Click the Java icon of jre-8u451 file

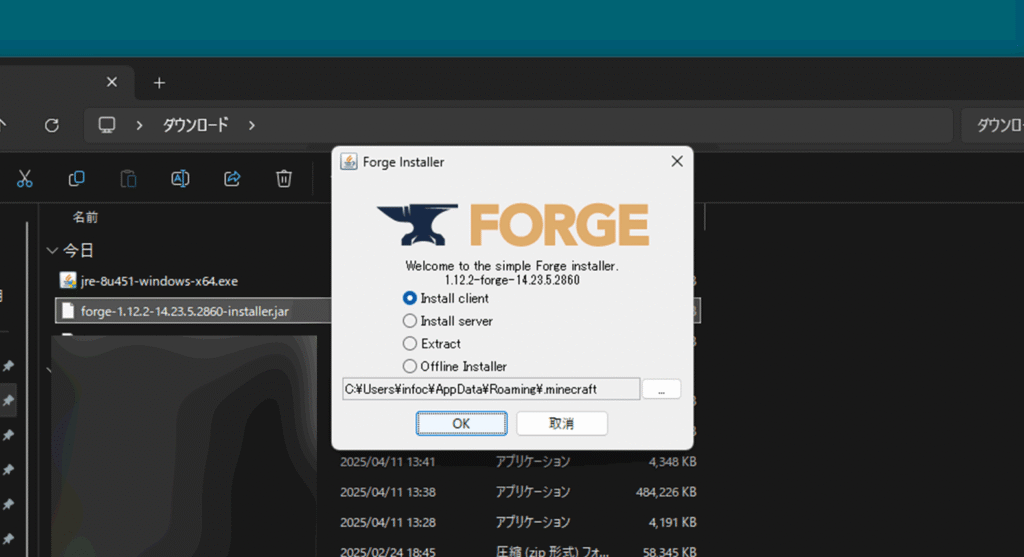68,281
